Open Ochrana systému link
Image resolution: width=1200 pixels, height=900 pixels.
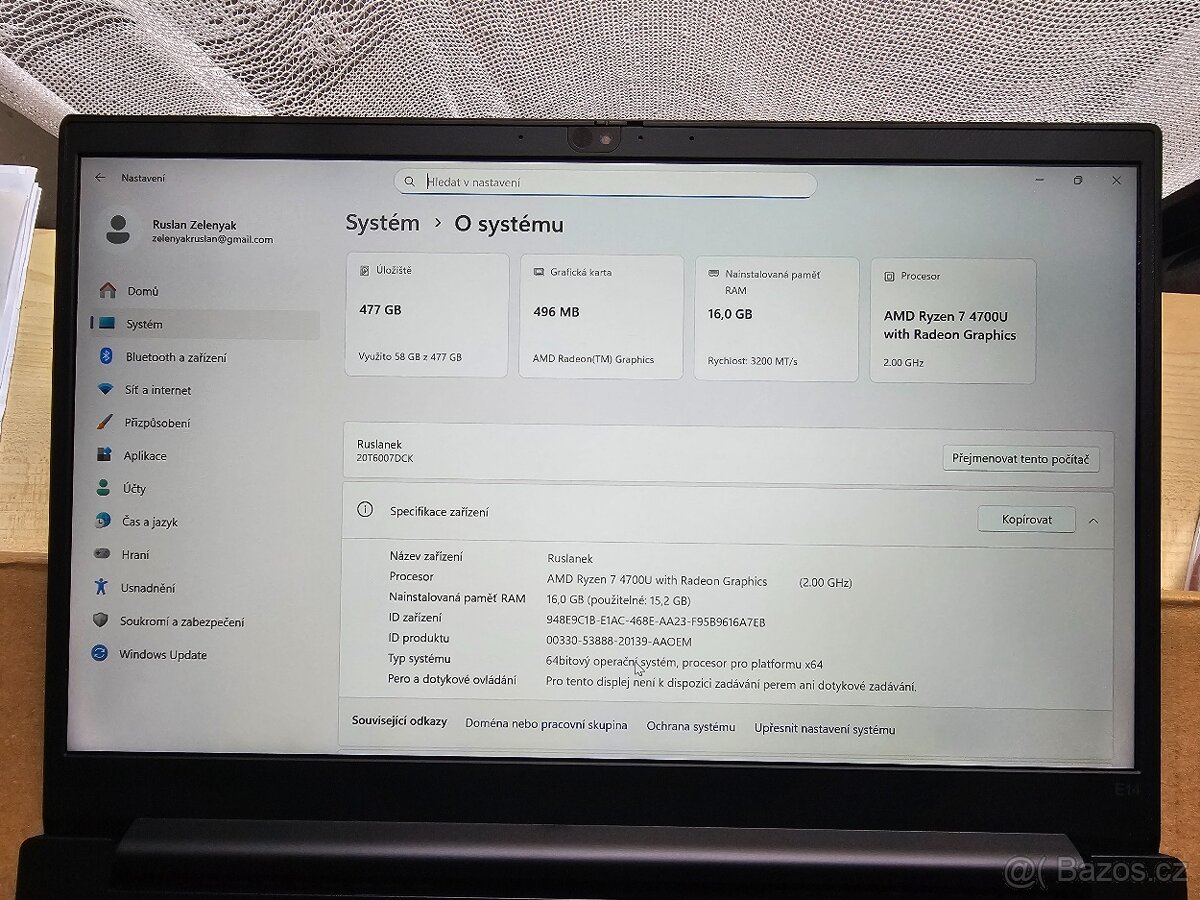pyautogui.click(x=690, y=727)
